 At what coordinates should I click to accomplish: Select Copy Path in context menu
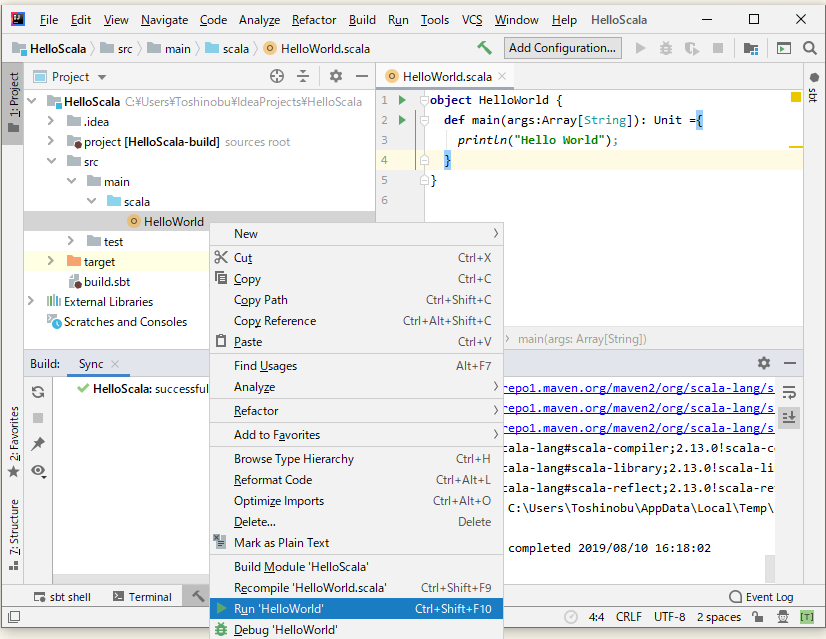click(357, 300)
